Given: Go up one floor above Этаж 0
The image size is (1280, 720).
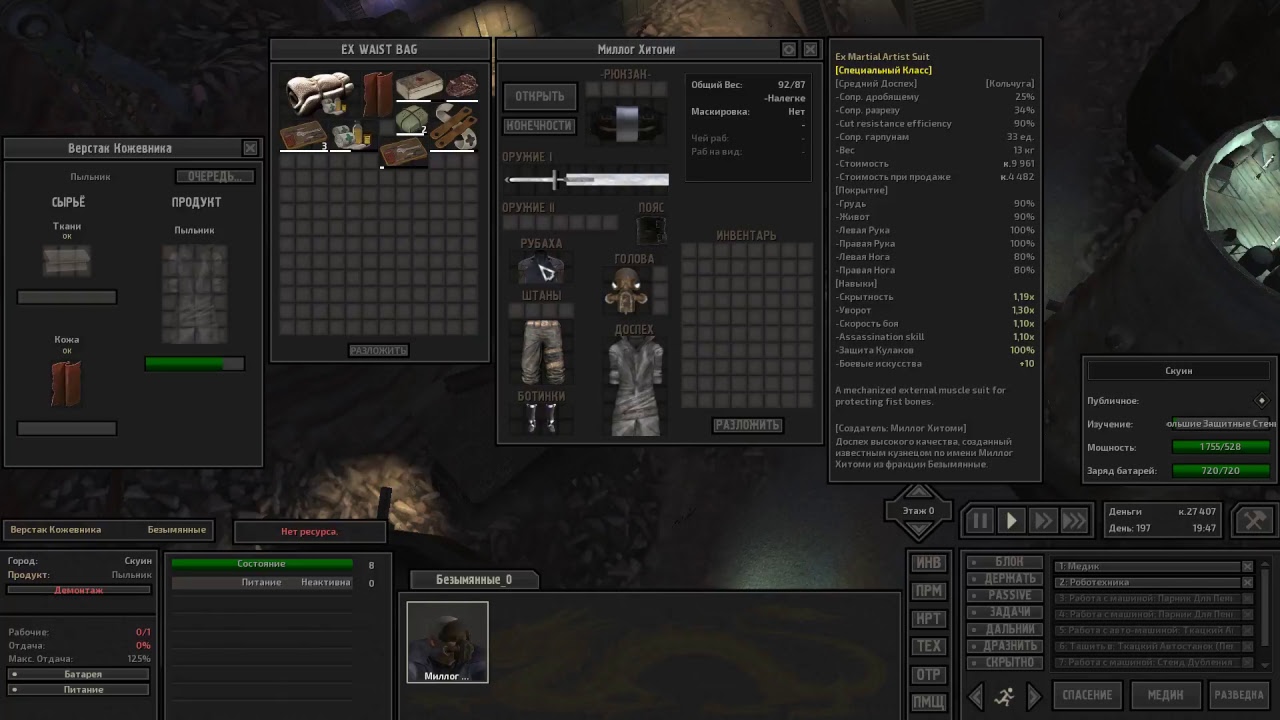Looking at the screenshot, I should point(918,493).
